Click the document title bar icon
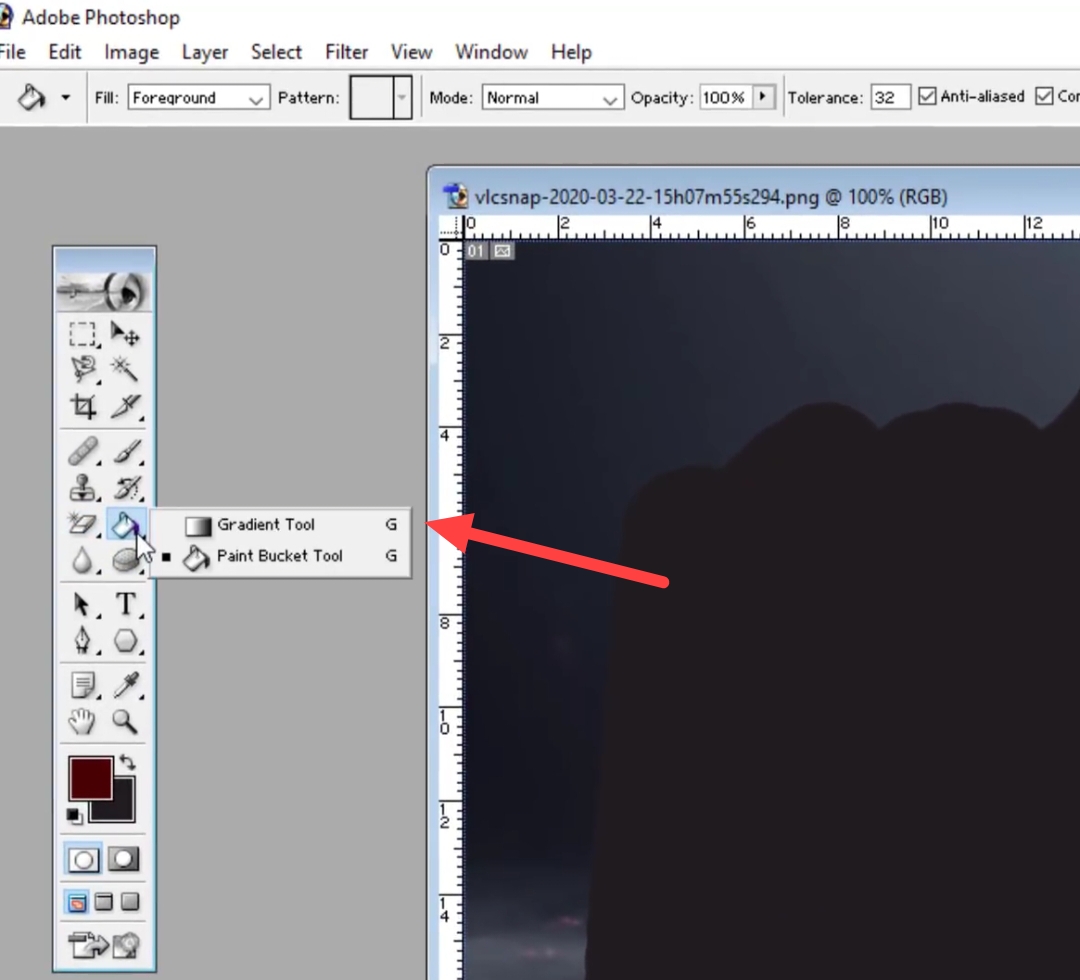 pyautogui.click(x=455, y=197)
